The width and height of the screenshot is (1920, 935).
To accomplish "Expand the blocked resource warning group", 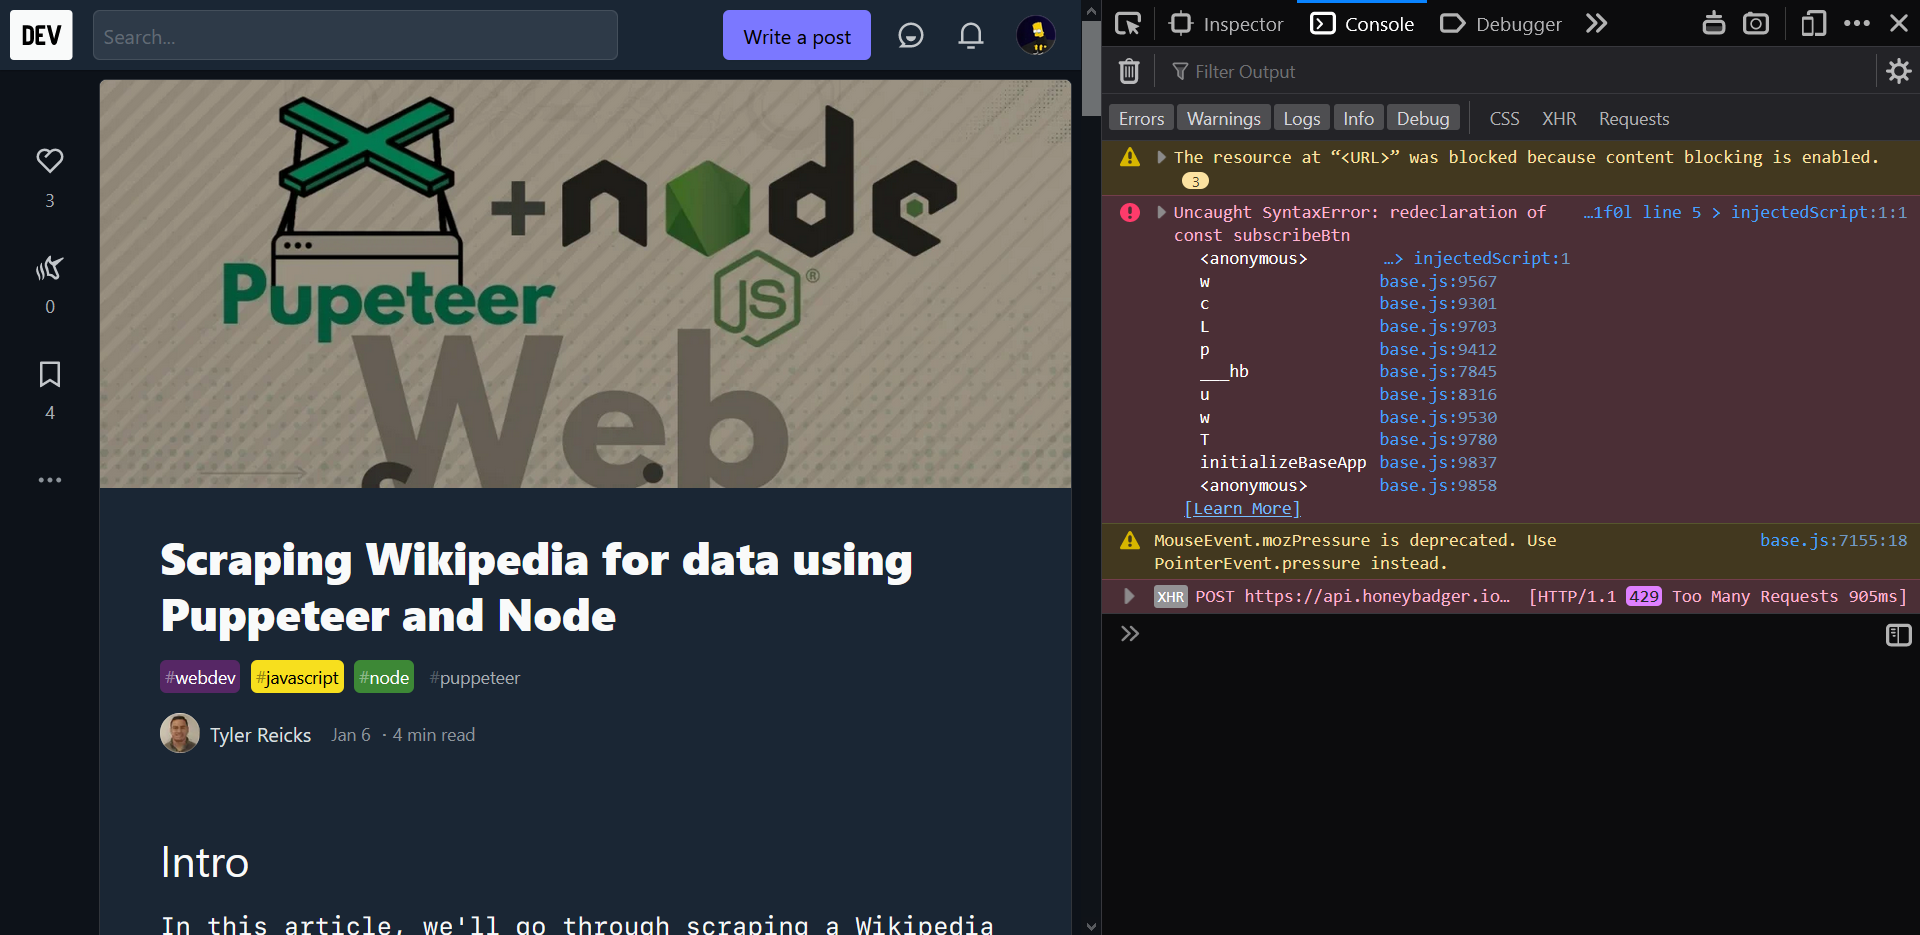I will point(1161,157).
